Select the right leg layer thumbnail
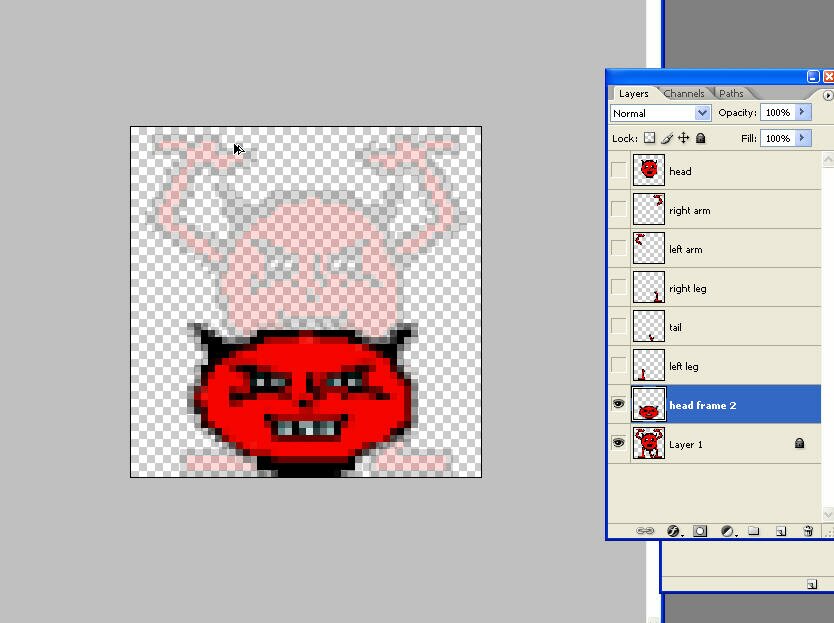834x623 pixels. 649,287
